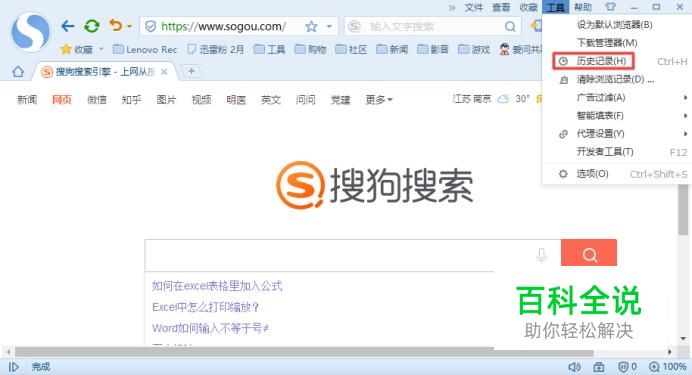The width and height of the screenshot is (692, 375).
Task: Open the 影音 bookmarks folder
Action: pos(433,49)
